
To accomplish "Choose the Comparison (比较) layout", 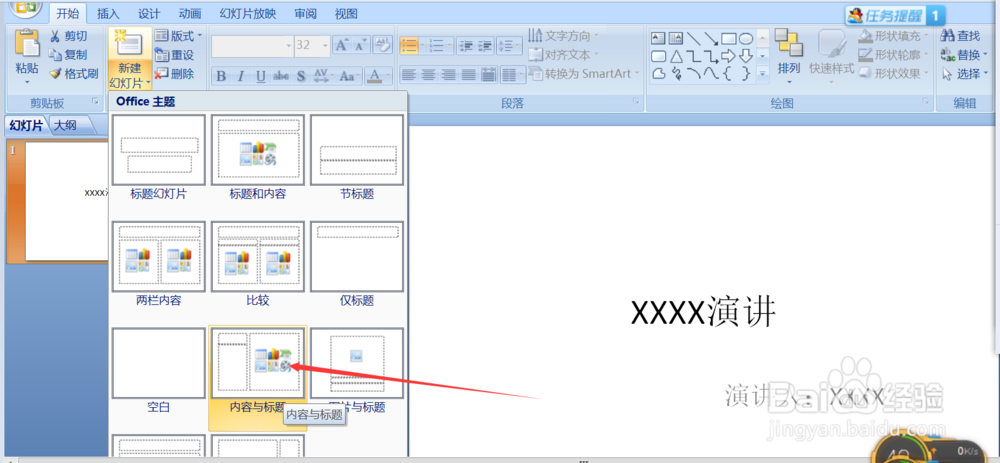I will (x=258, y=264).
